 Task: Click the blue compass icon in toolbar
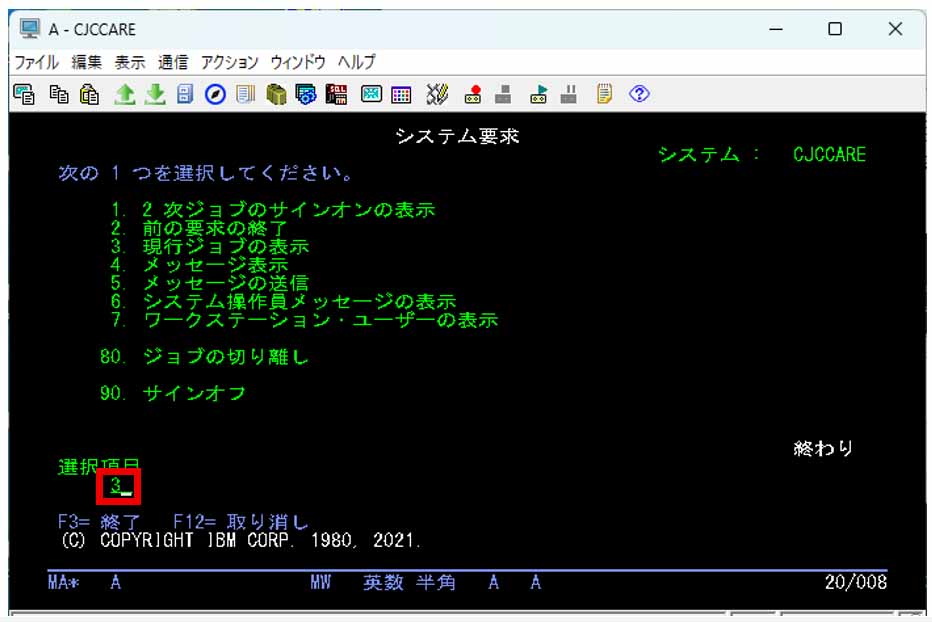(x=215, y=94)
